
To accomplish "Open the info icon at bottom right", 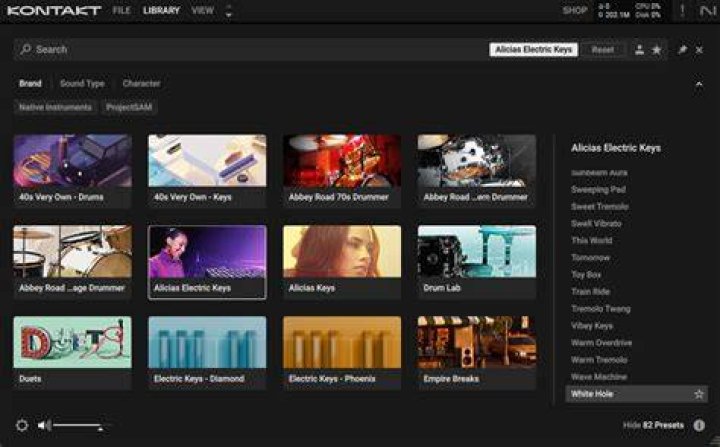I will point(699,425).
